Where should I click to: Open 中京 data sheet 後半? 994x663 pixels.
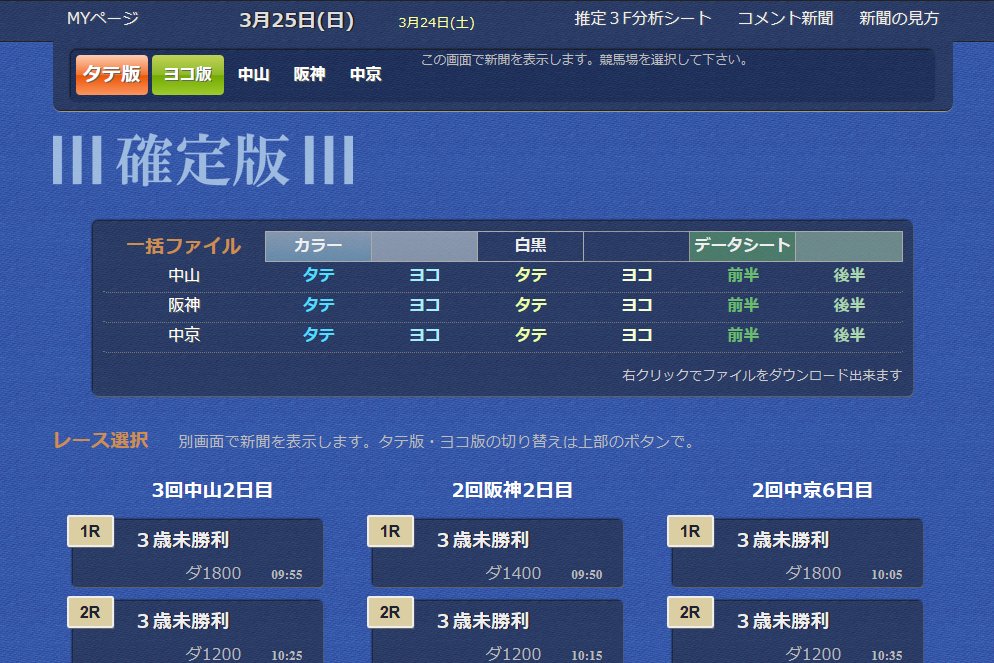point(849,335)
